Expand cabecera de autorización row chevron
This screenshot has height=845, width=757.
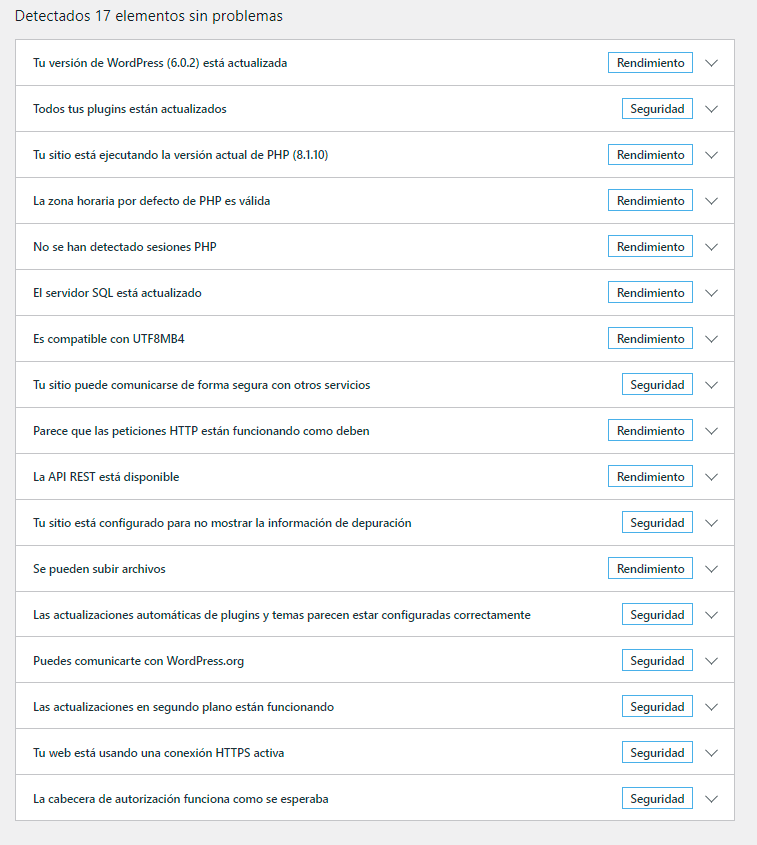click(x=711, y=799)
